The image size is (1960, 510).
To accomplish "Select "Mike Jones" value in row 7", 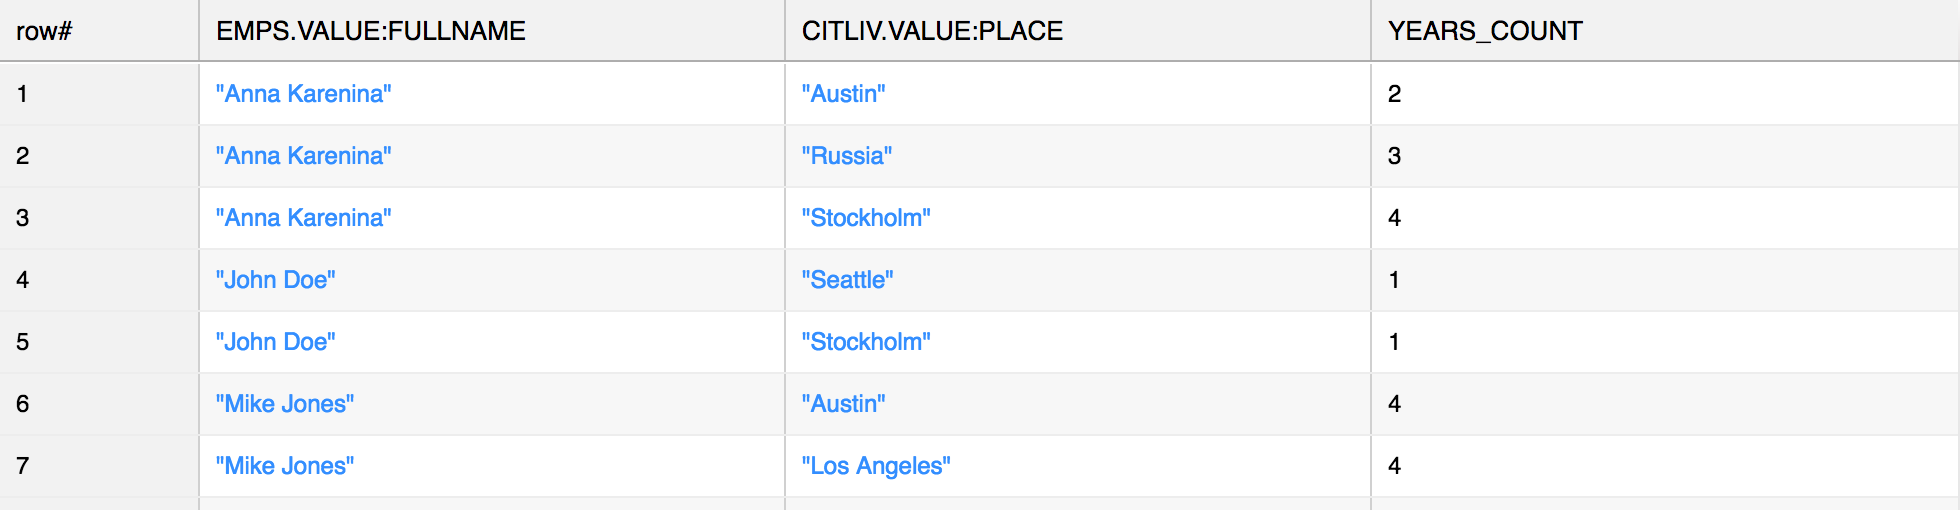I will click(285, 466).
